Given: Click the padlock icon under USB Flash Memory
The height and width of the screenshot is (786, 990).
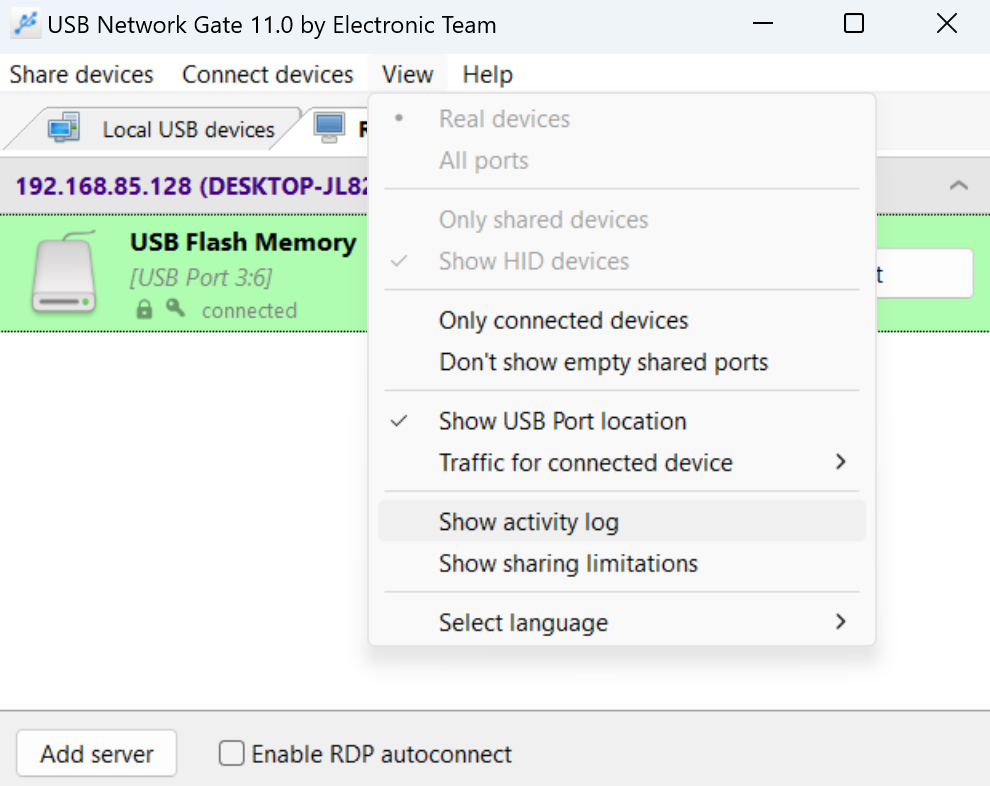Looking at the screenshot, I should click(x=145, y=310).
